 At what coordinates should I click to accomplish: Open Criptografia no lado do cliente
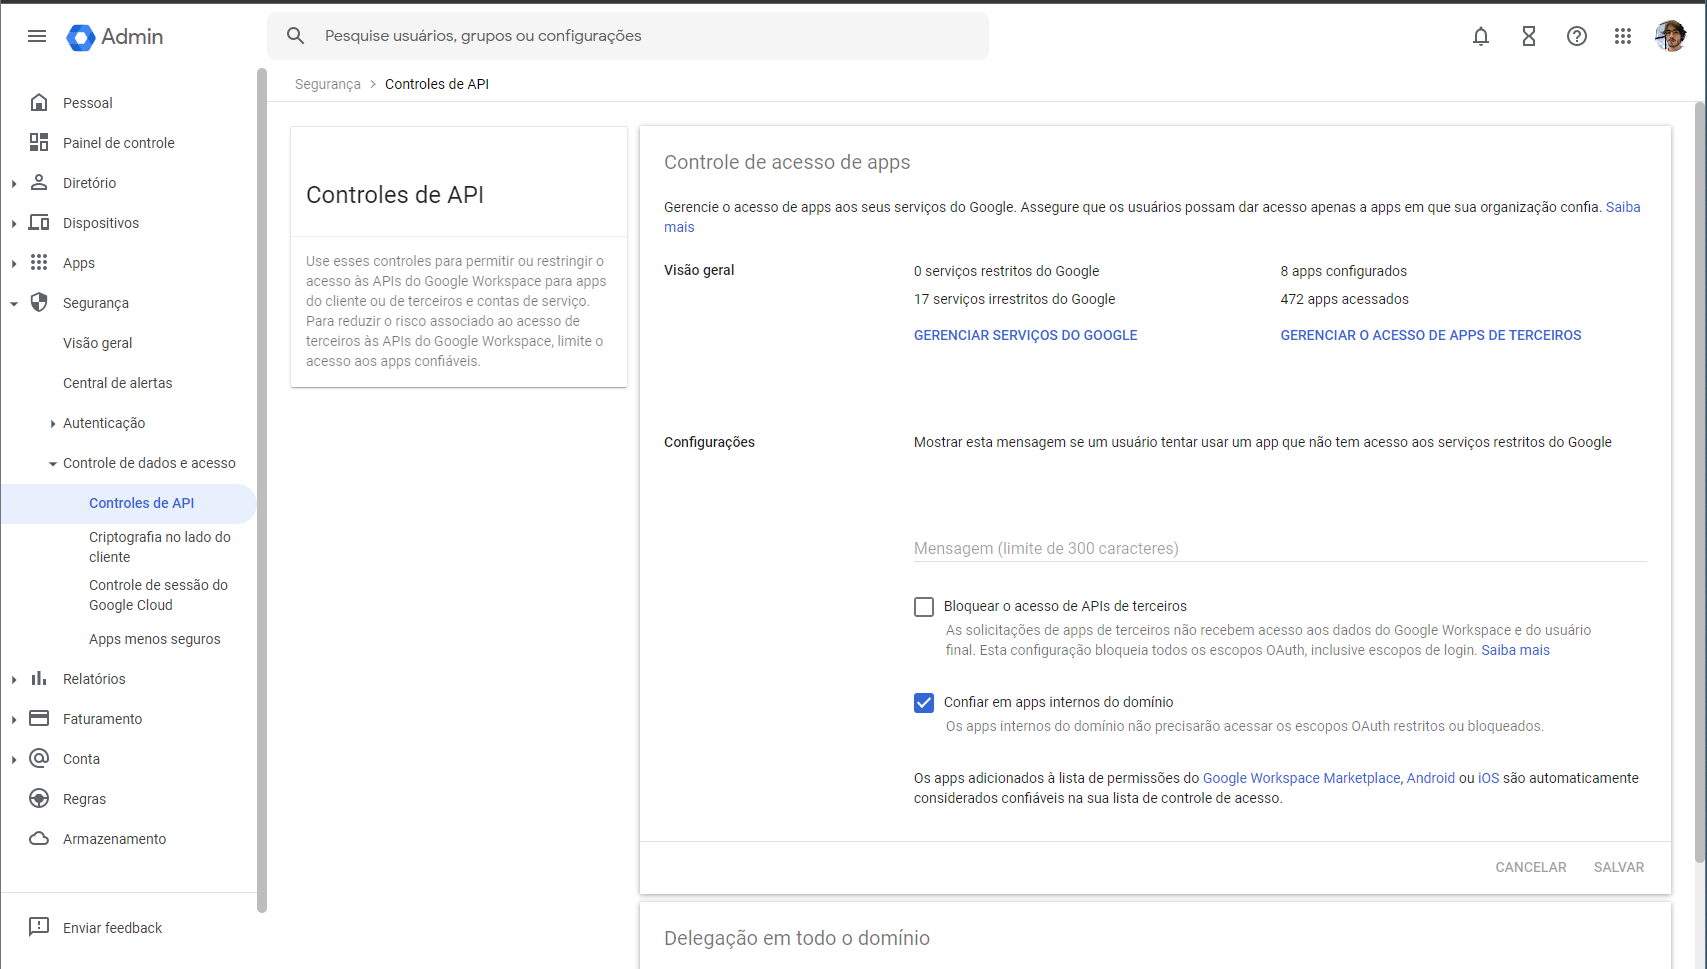click(160, 547)
